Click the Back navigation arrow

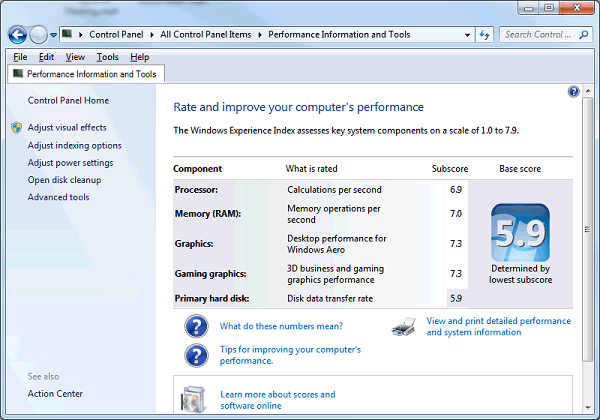pos(18,35)
